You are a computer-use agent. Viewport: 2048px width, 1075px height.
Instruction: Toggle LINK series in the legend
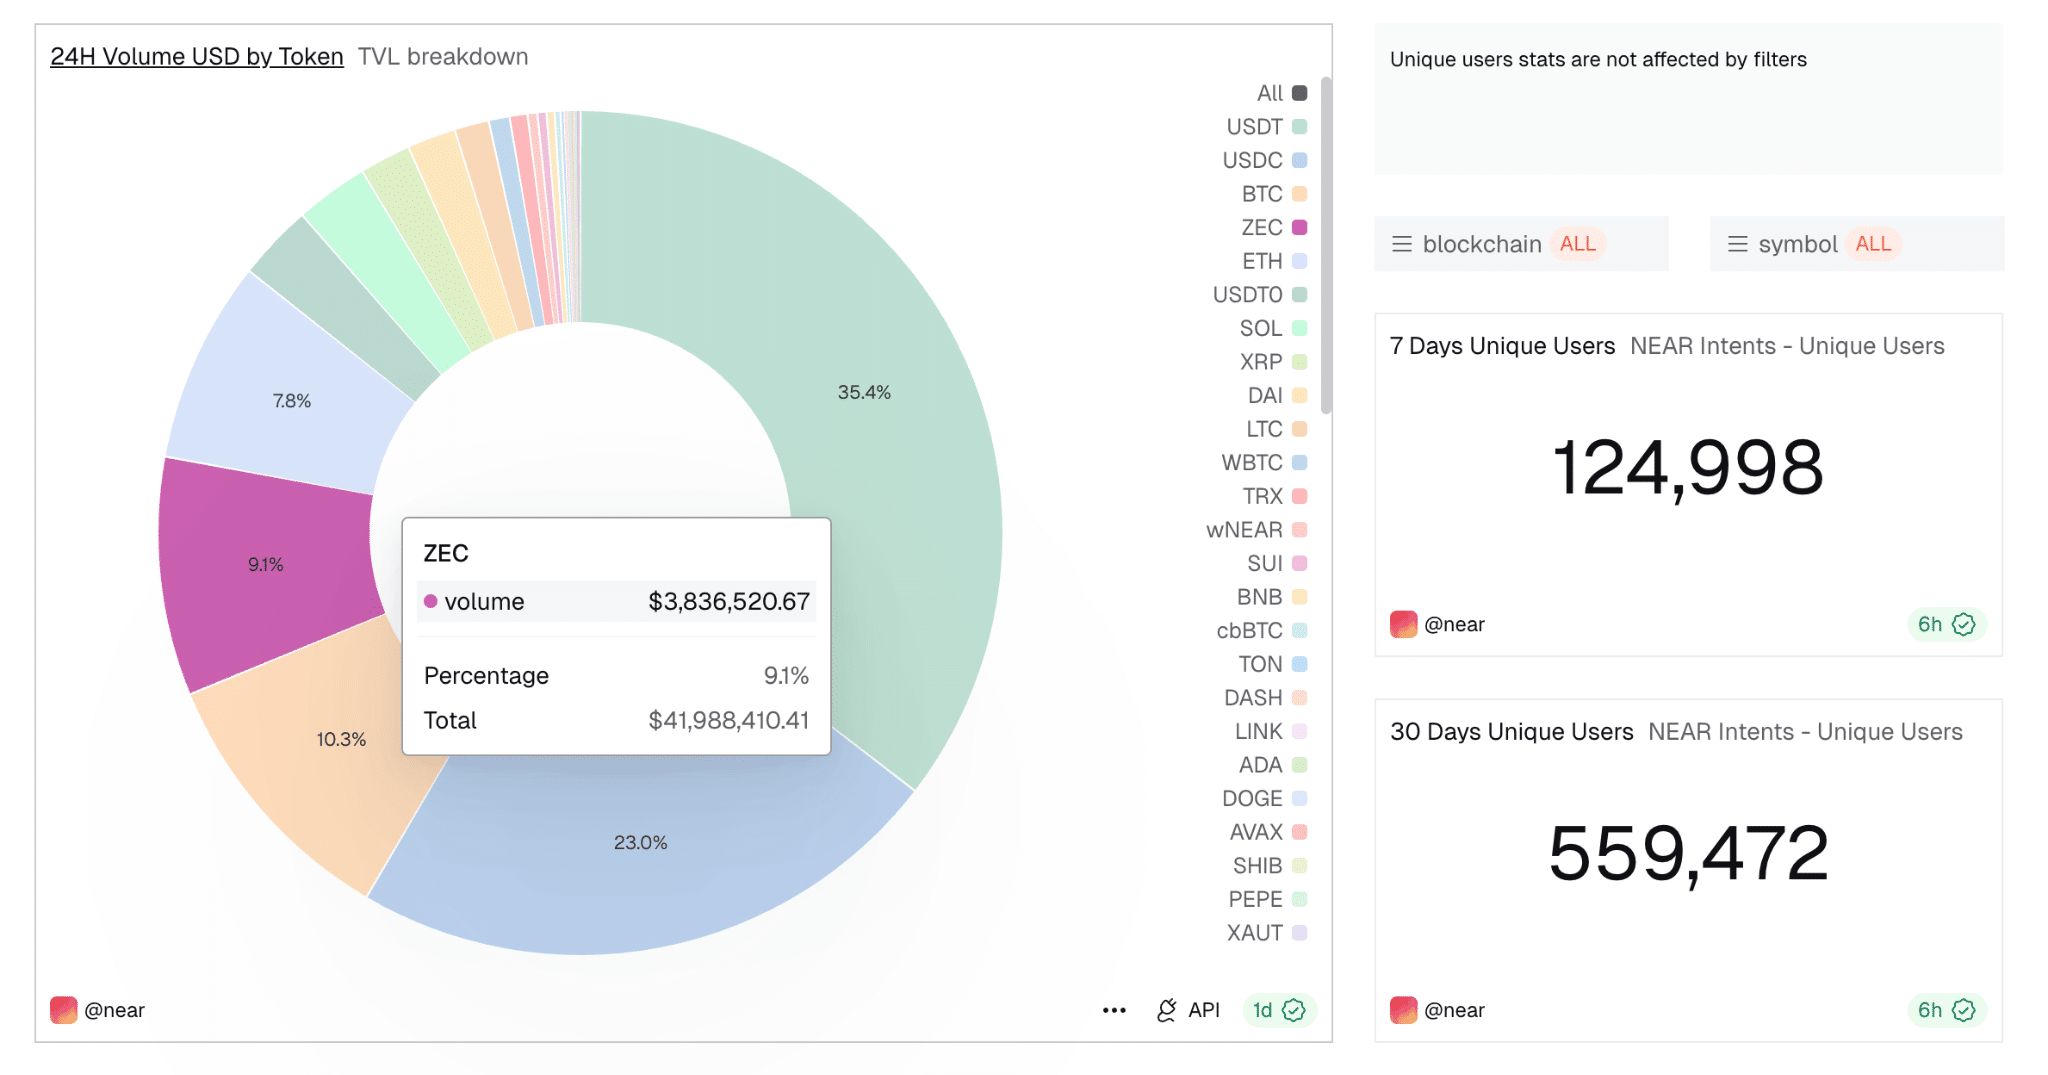1271,731
